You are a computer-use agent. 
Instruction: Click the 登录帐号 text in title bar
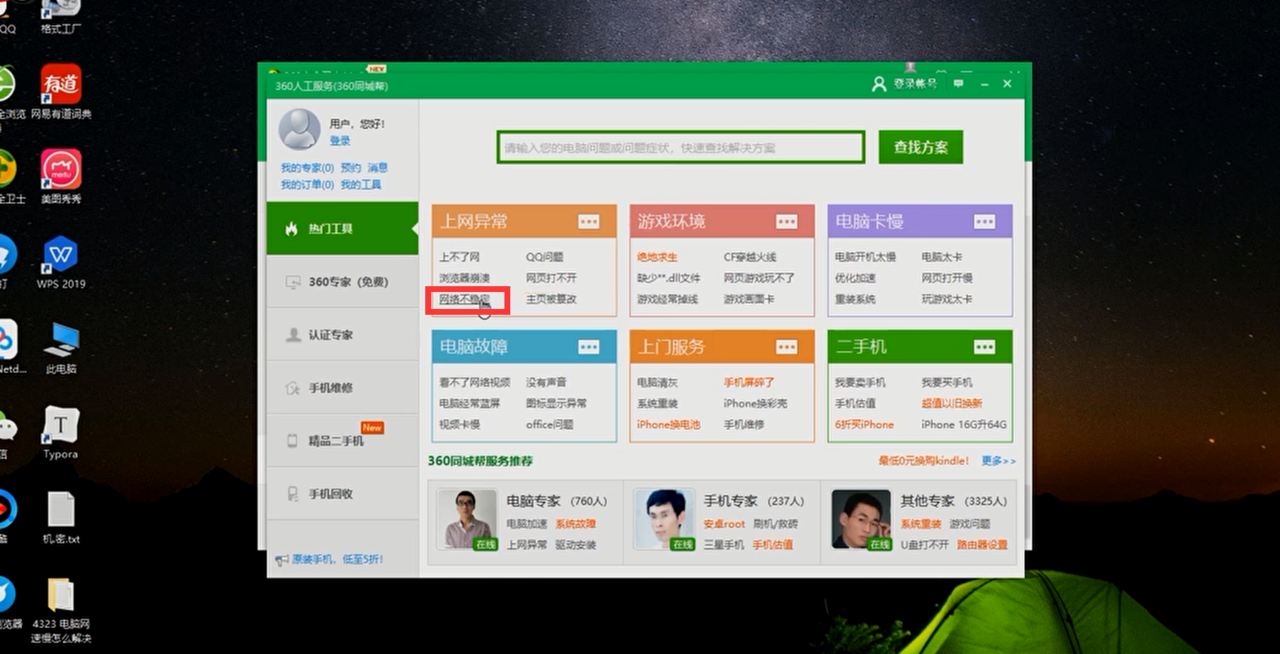click(x=915, y=84)
